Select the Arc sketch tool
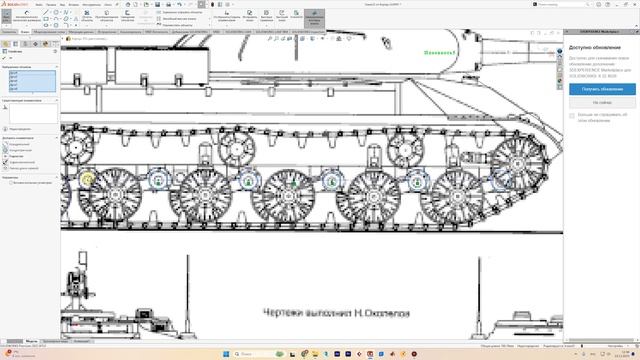 [x=56, y=19]
